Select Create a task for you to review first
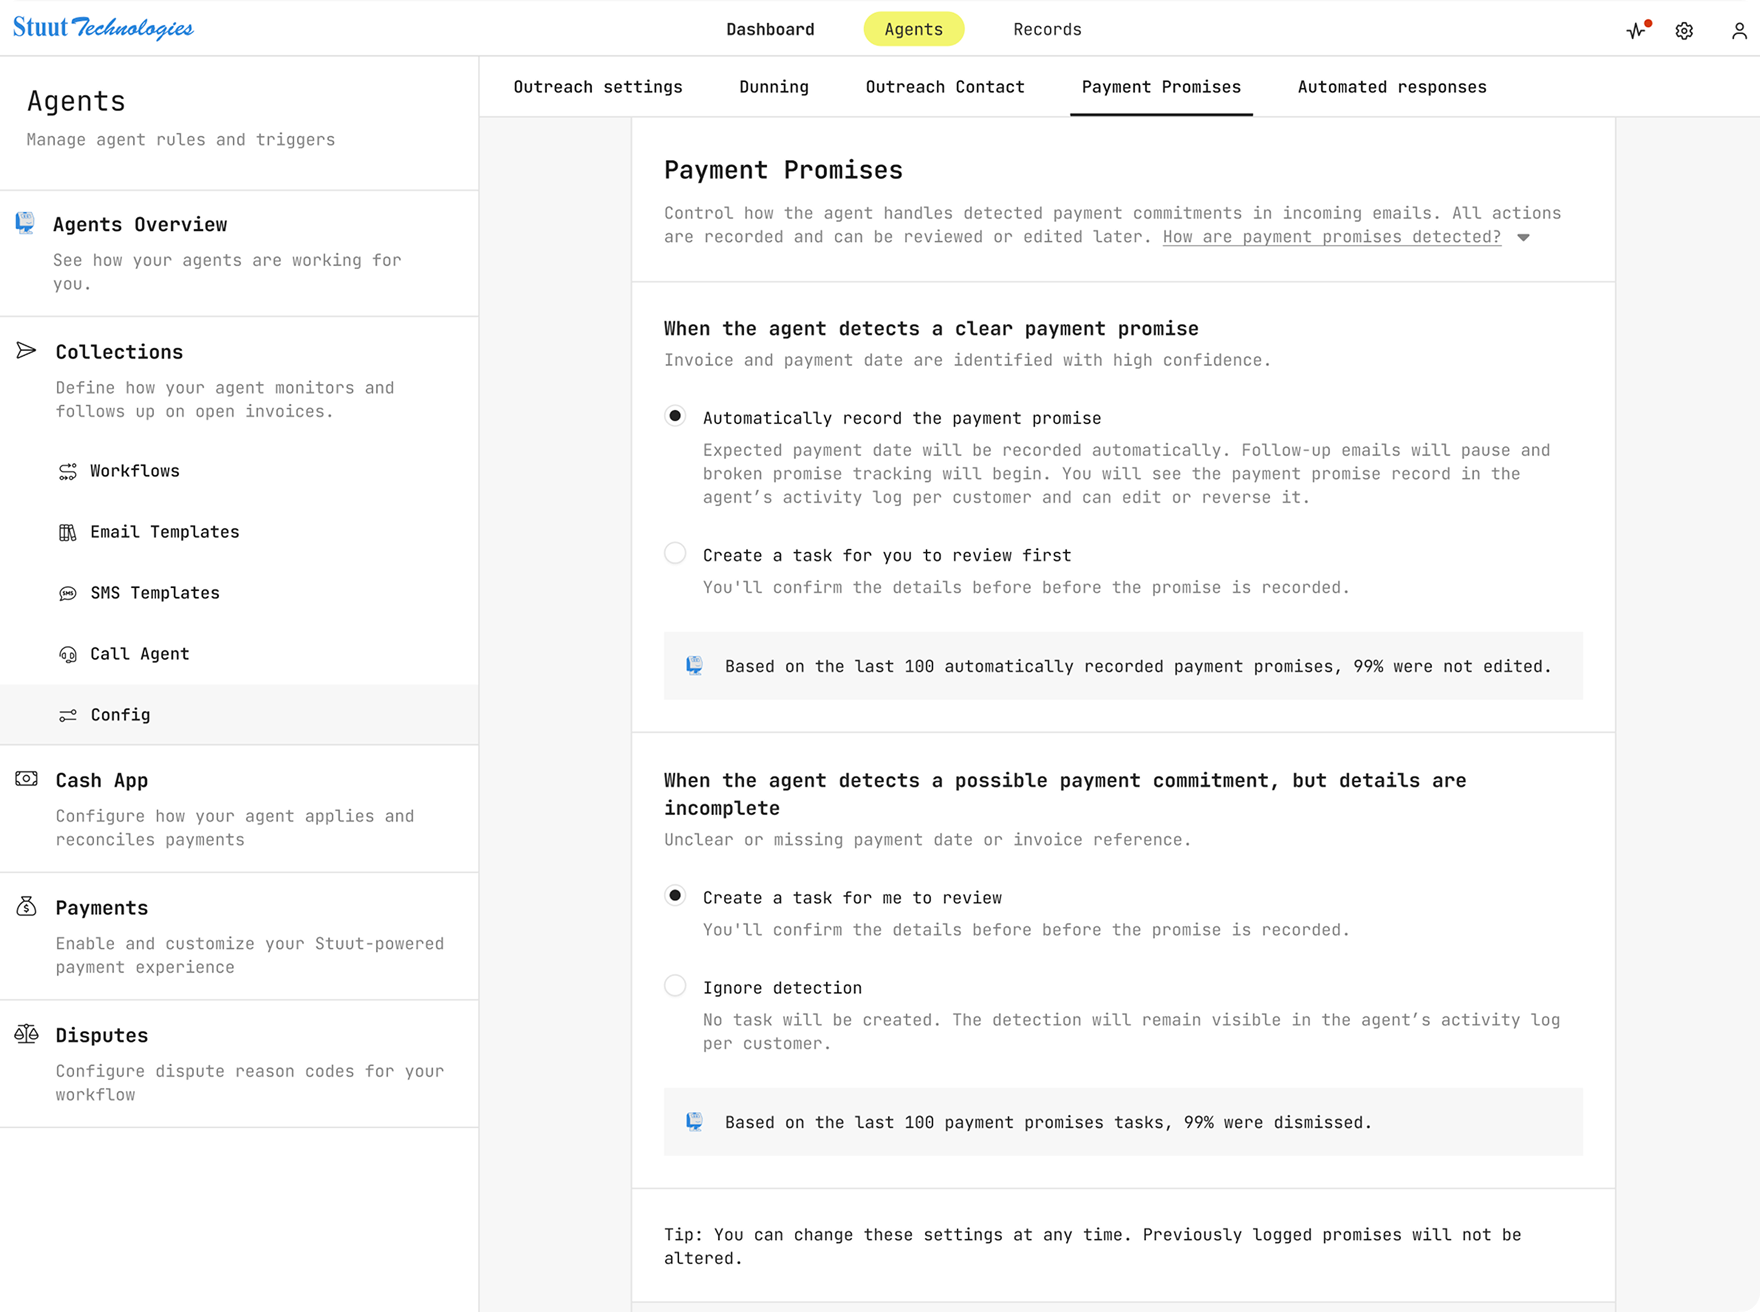 pos(675,553)
